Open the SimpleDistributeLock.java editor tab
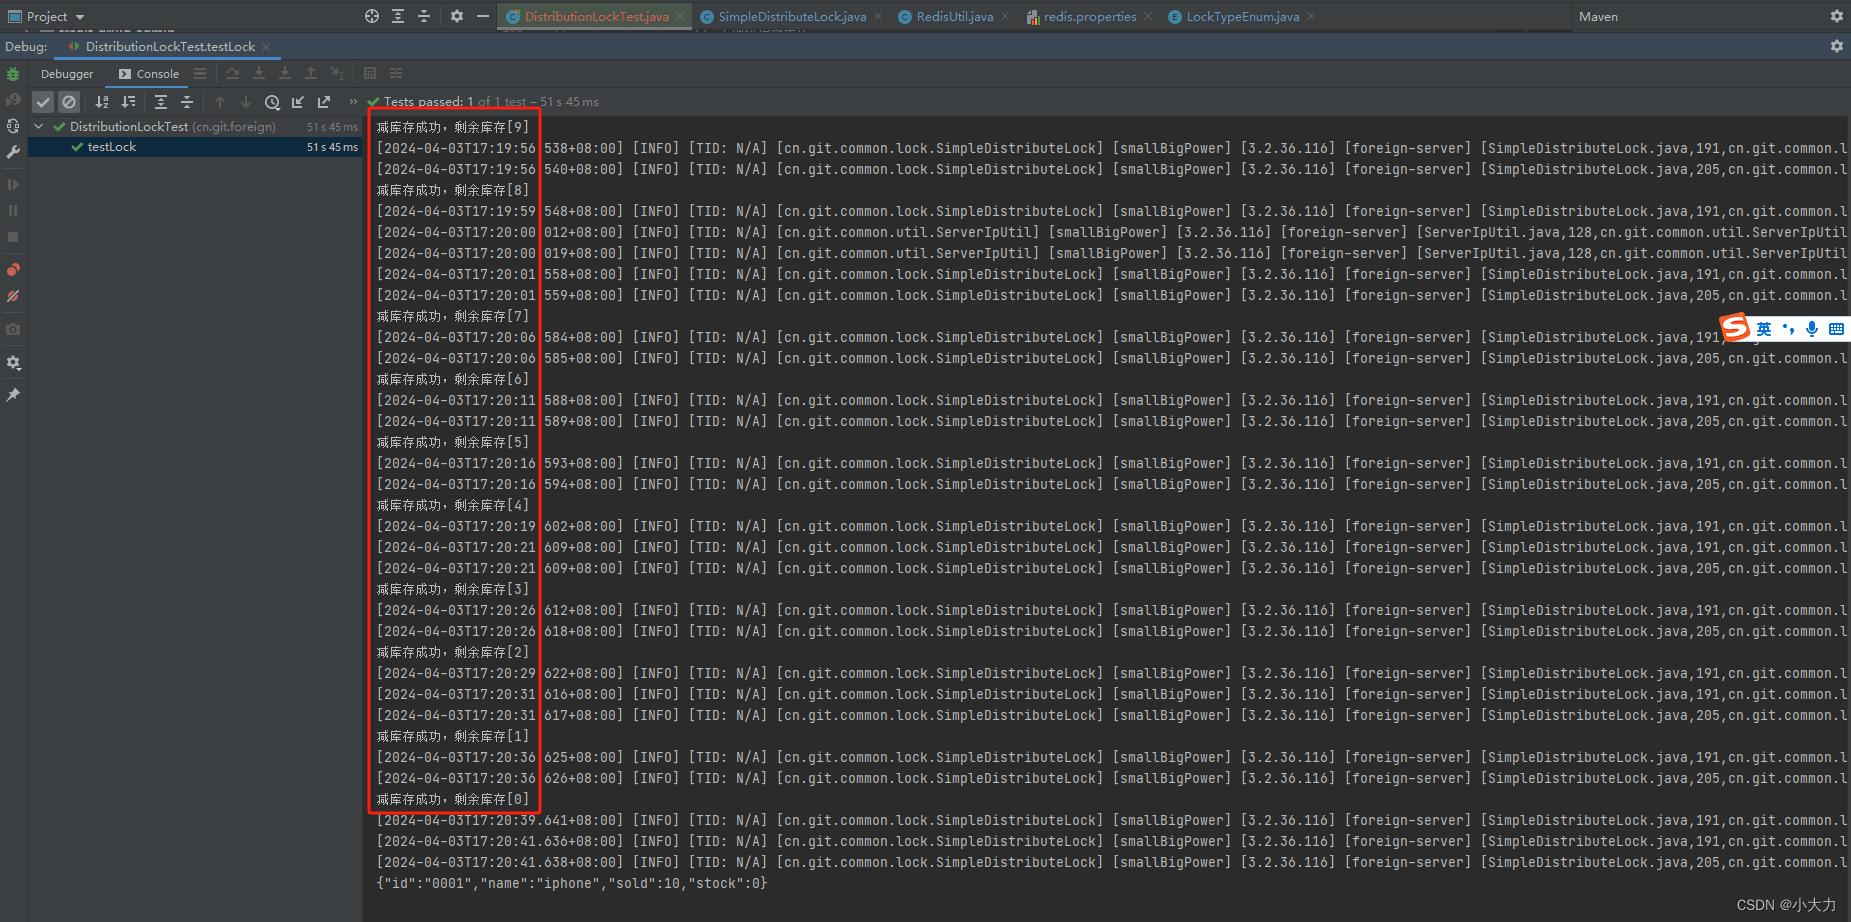This screenshot has width=1851, height=922. coord(791,17)
